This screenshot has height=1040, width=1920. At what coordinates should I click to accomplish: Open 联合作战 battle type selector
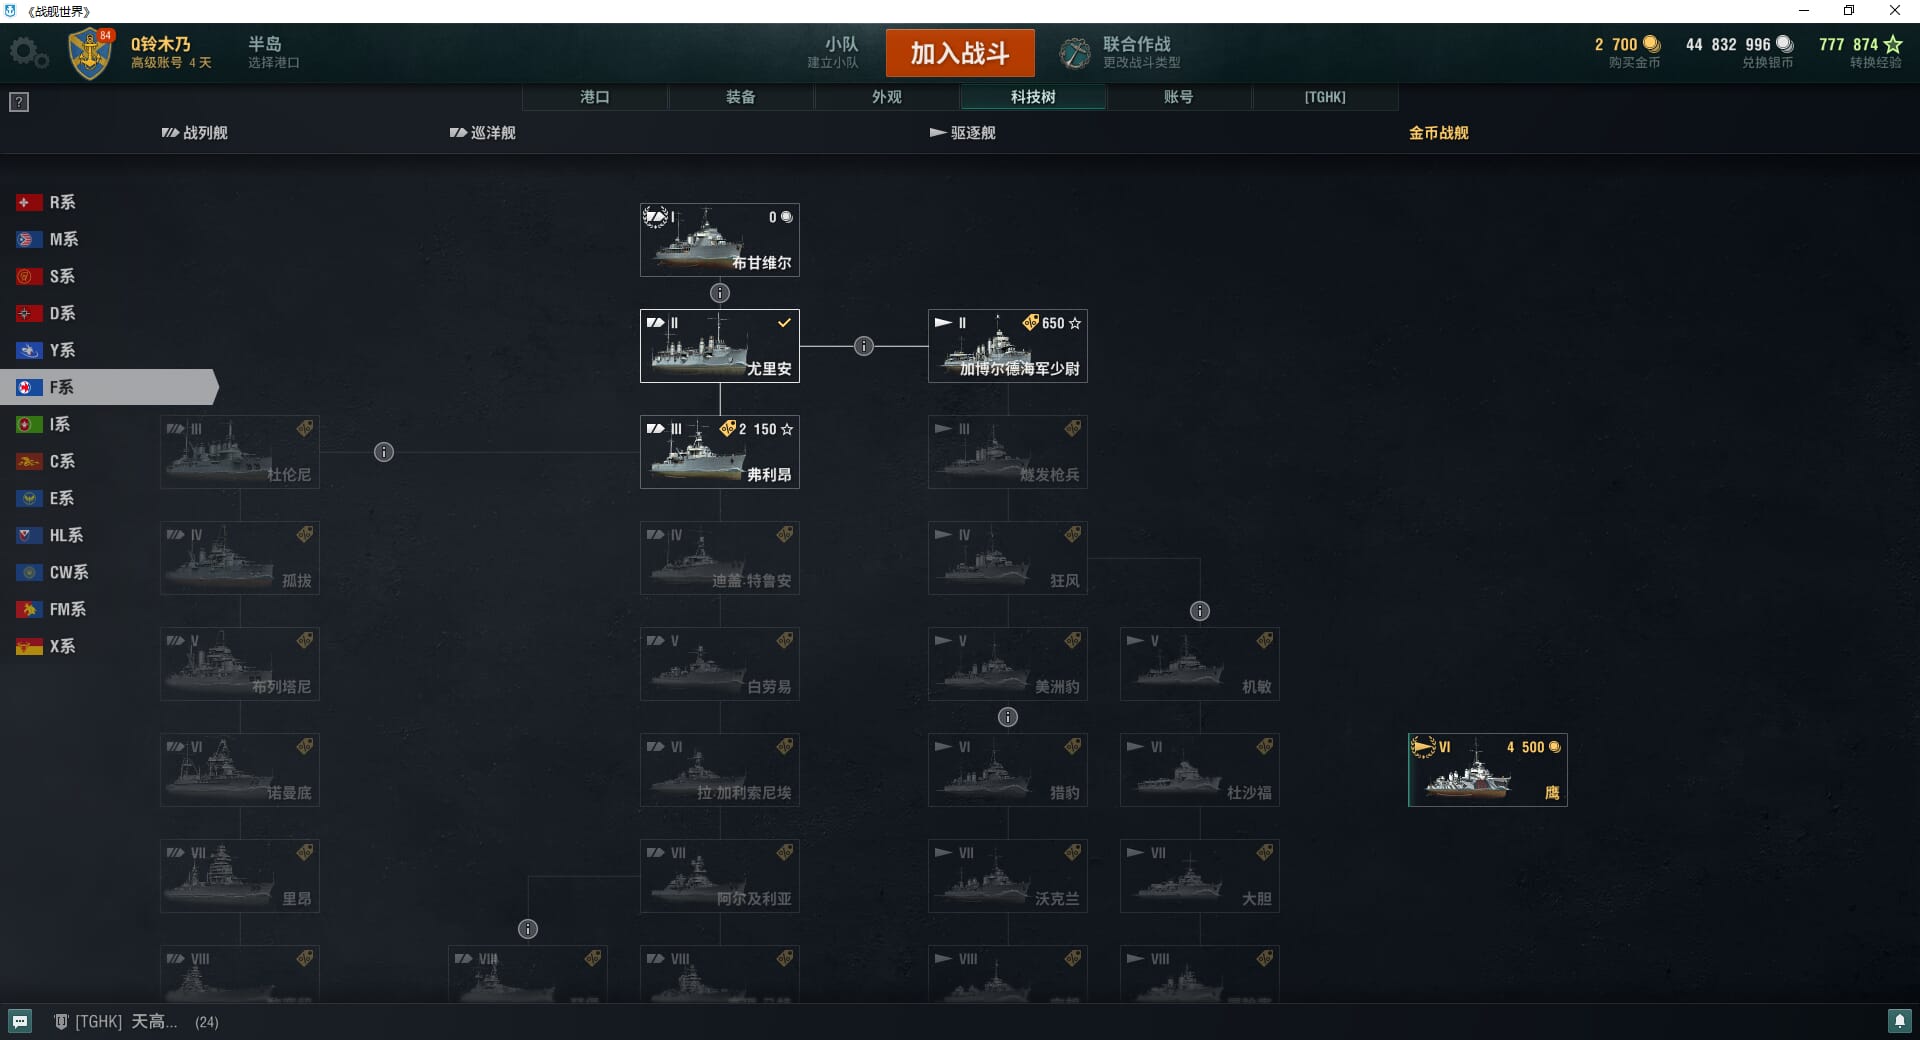click(1121, 53)
